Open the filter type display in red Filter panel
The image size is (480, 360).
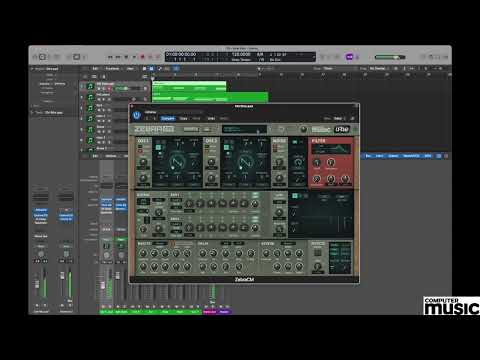point(331,149)
